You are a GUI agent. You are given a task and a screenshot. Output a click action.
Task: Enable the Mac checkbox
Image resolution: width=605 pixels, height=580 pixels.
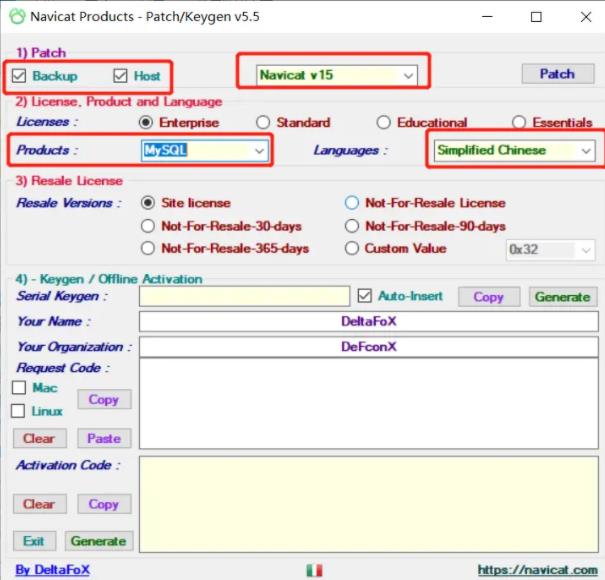[19, 387]
